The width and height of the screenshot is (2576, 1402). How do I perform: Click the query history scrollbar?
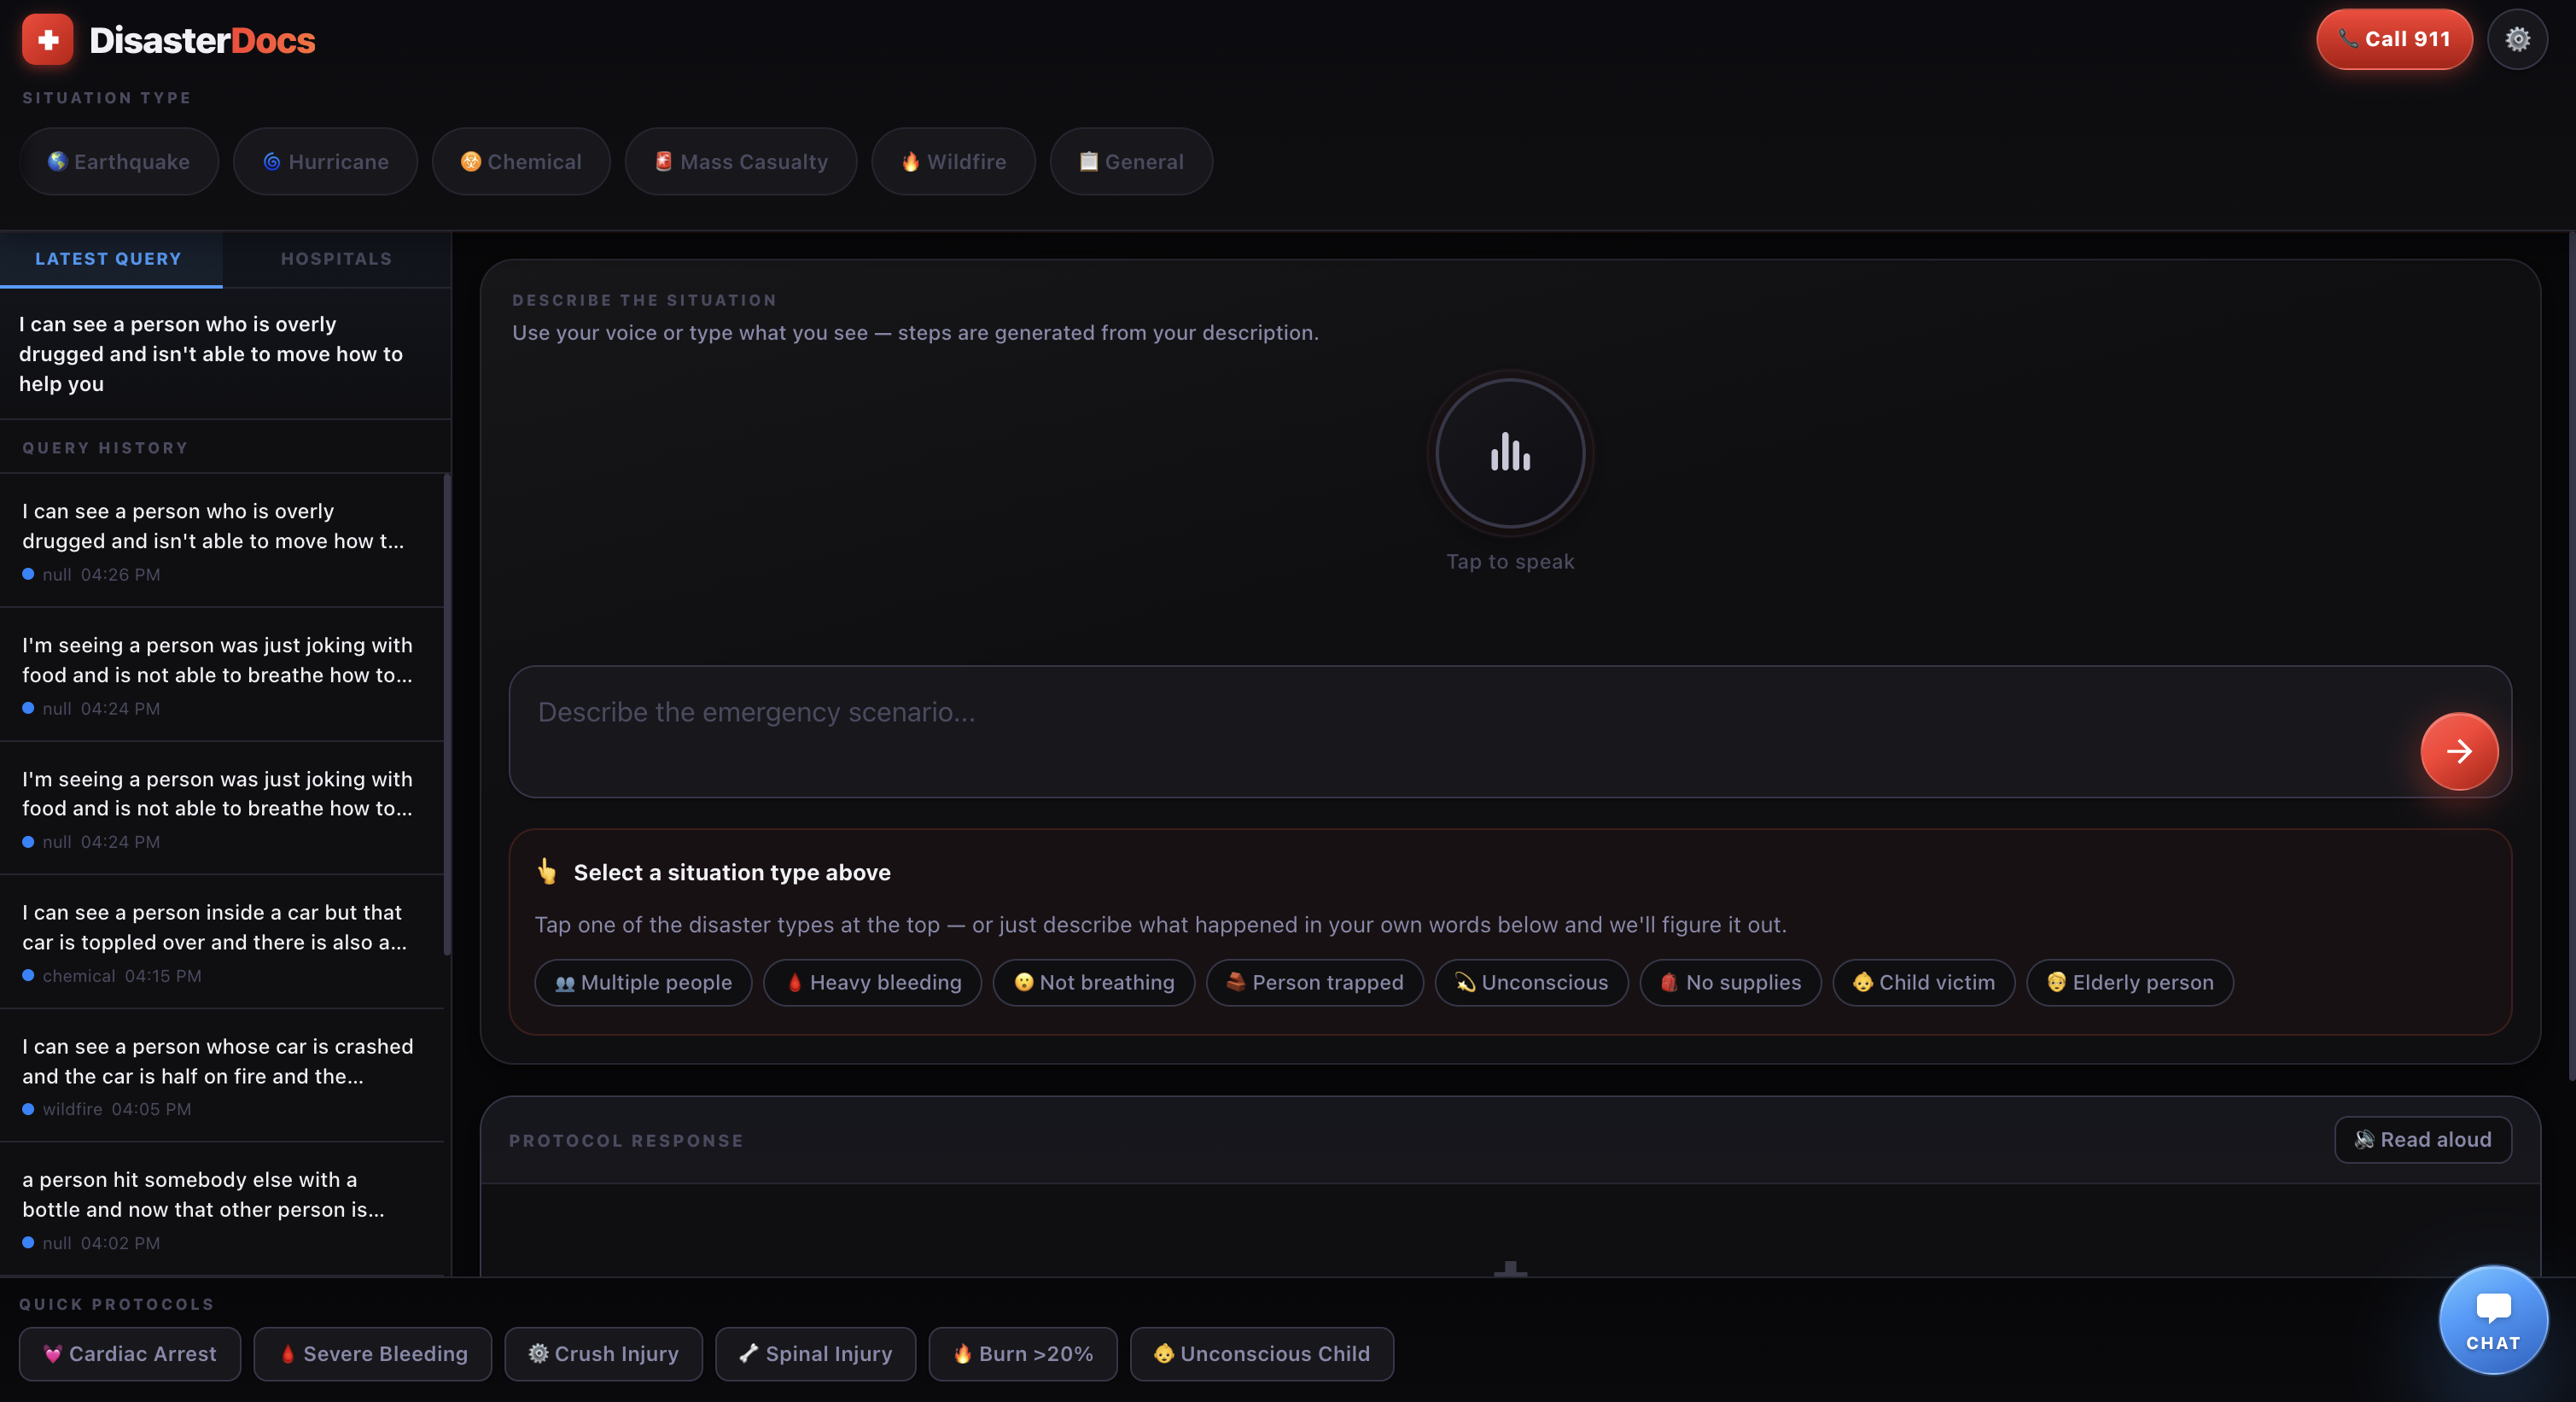click(x=447, y=715)
